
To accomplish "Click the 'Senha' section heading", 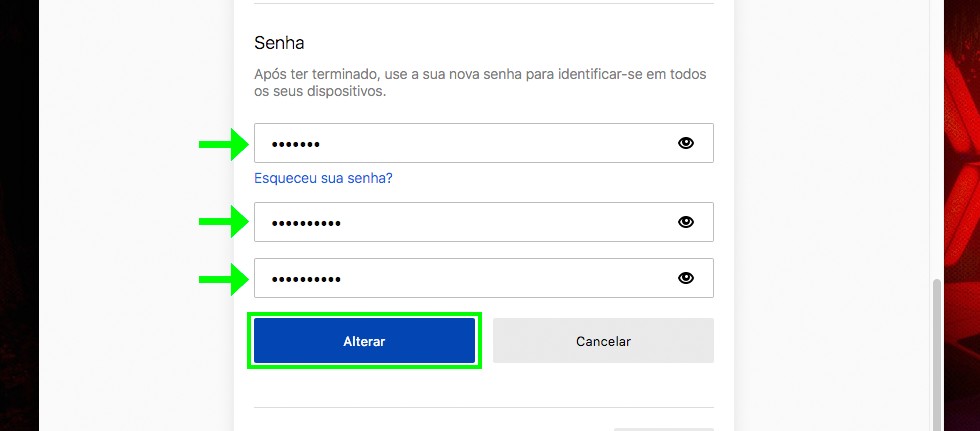I will pos(279,43).
